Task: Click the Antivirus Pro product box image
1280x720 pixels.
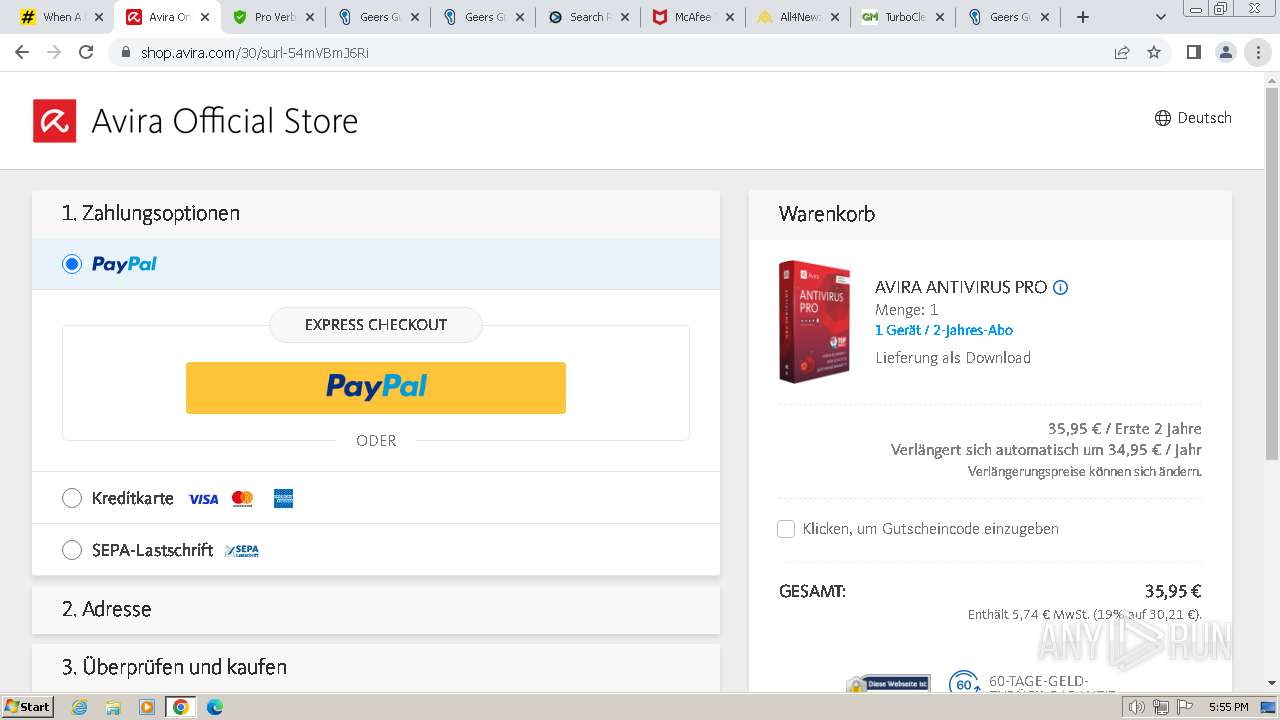Action: click(x=814, y=321)
